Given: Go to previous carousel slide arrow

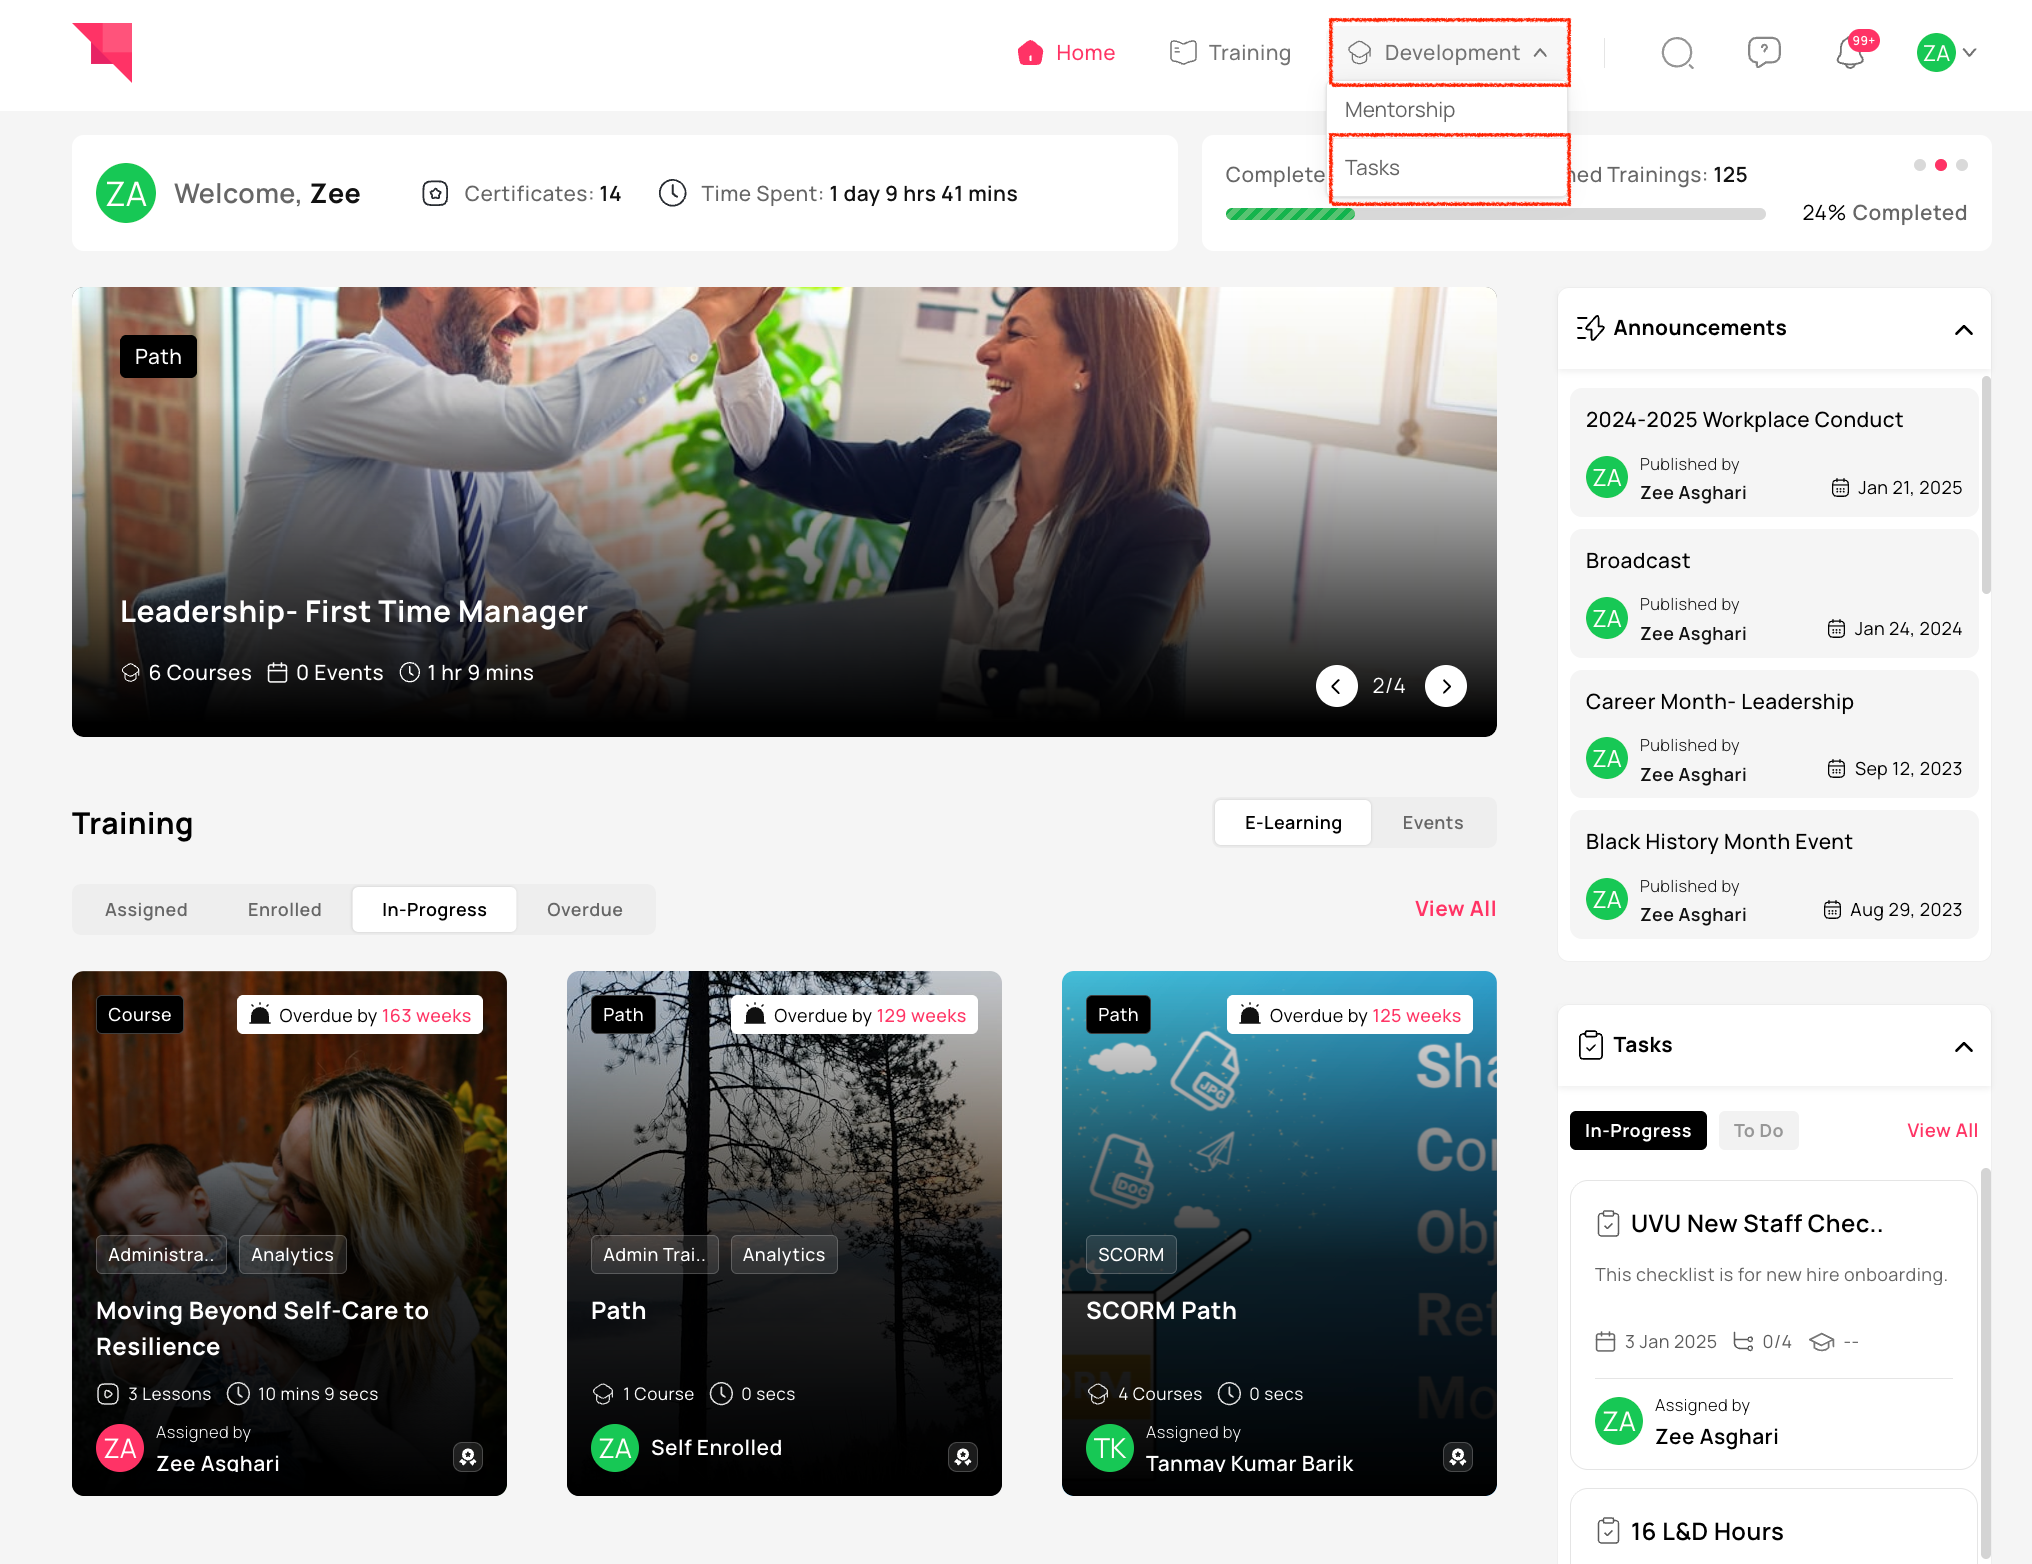Looking at the screenshot, I should pyautogui.click(x=1336, y=686).
